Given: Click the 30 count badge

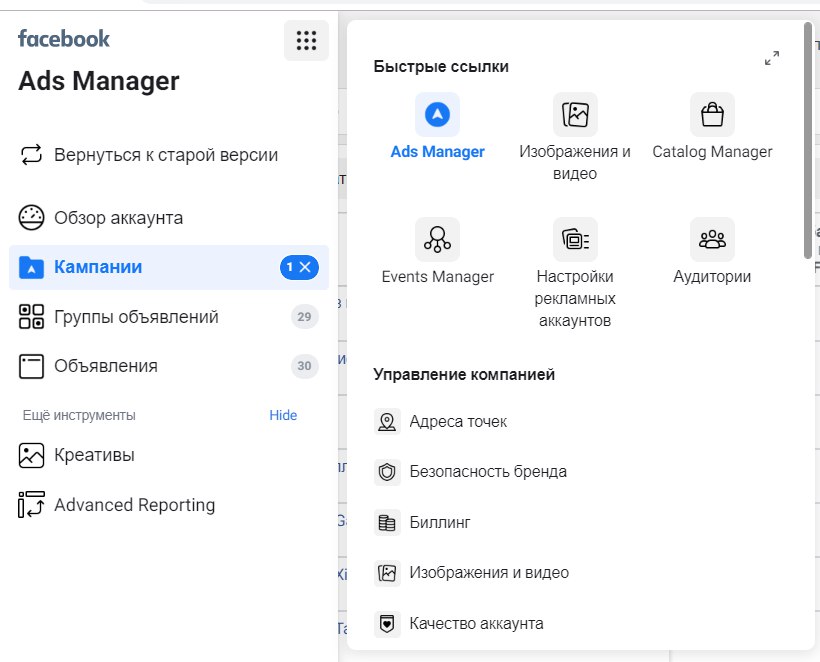Looking at the screenshot, I should click(304, 366).
